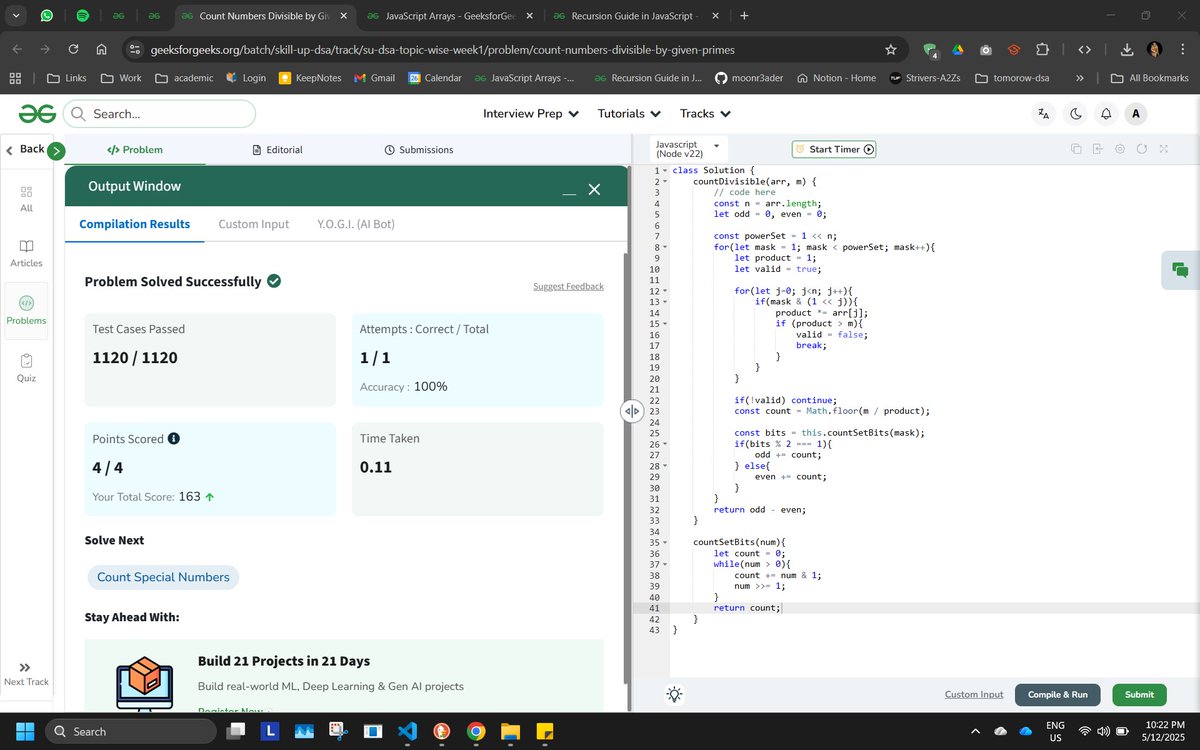Viewport: 1200px width, 750px height.
Task: Click the Points Scored info icon
Action: [x=174, y=439]
